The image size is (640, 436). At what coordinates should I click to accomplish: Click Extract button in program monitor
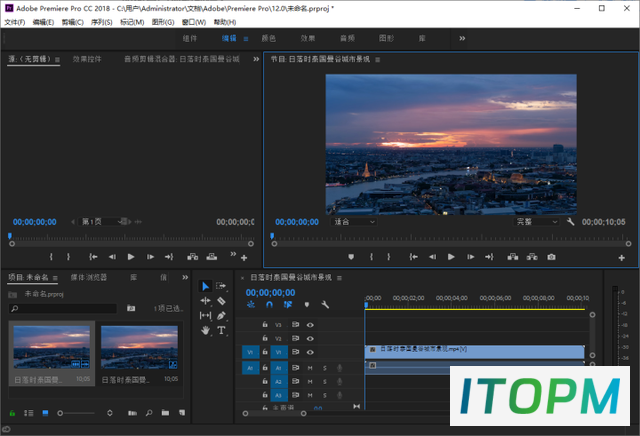(x=532, y=257)
